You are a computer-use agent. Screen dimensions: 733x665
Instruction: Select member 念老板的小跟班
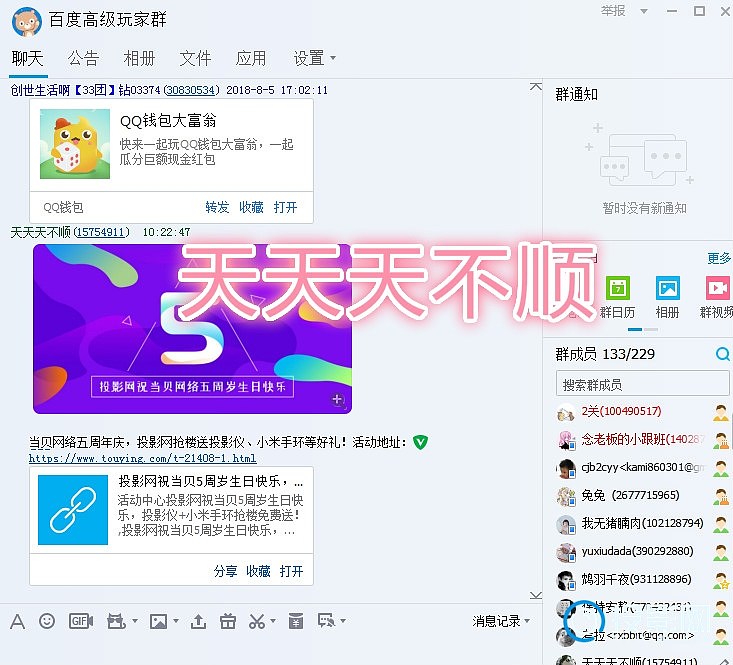642,440
